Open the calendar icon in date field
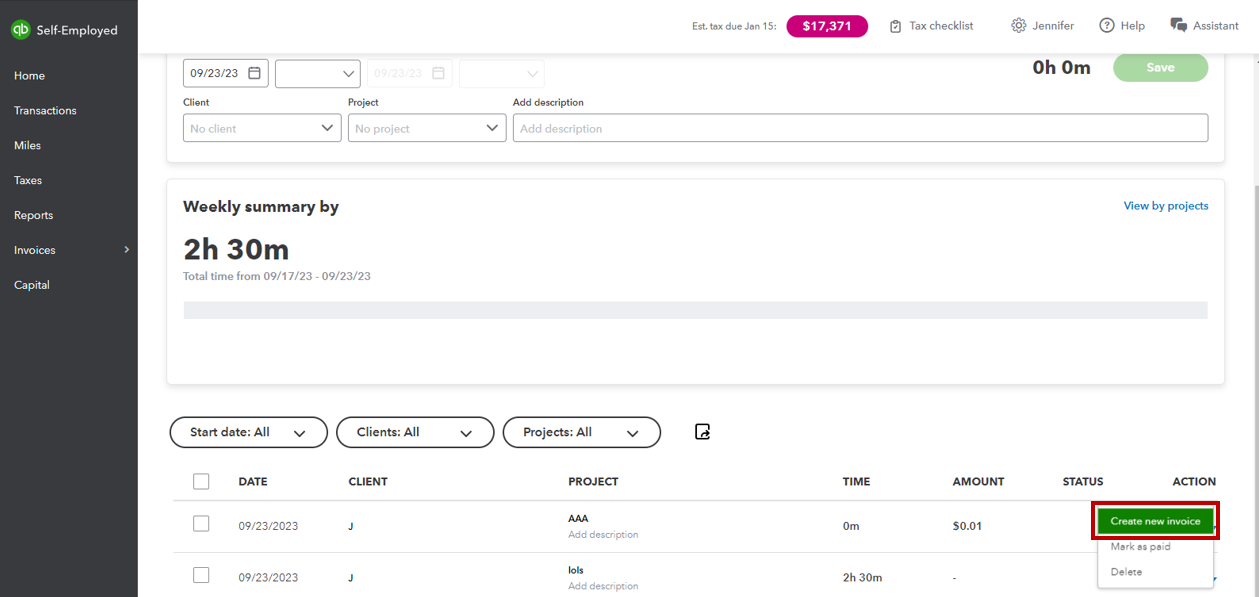This screenshot has width=1259, height=597. pyautogui.click(x=254, y=73)
